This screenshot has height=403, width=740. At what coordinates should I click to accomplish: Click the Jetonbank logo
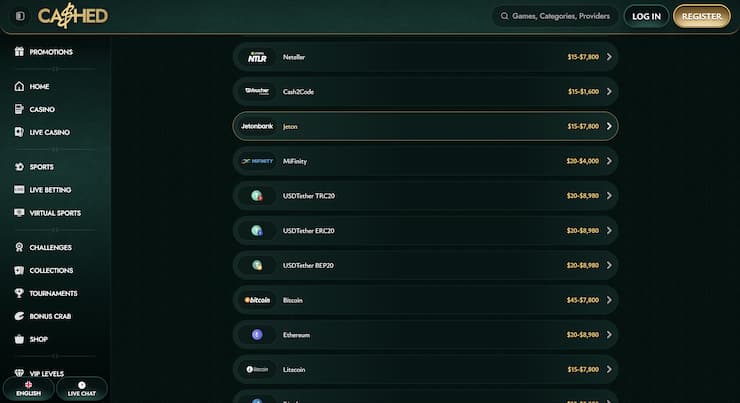coord(257,126)
